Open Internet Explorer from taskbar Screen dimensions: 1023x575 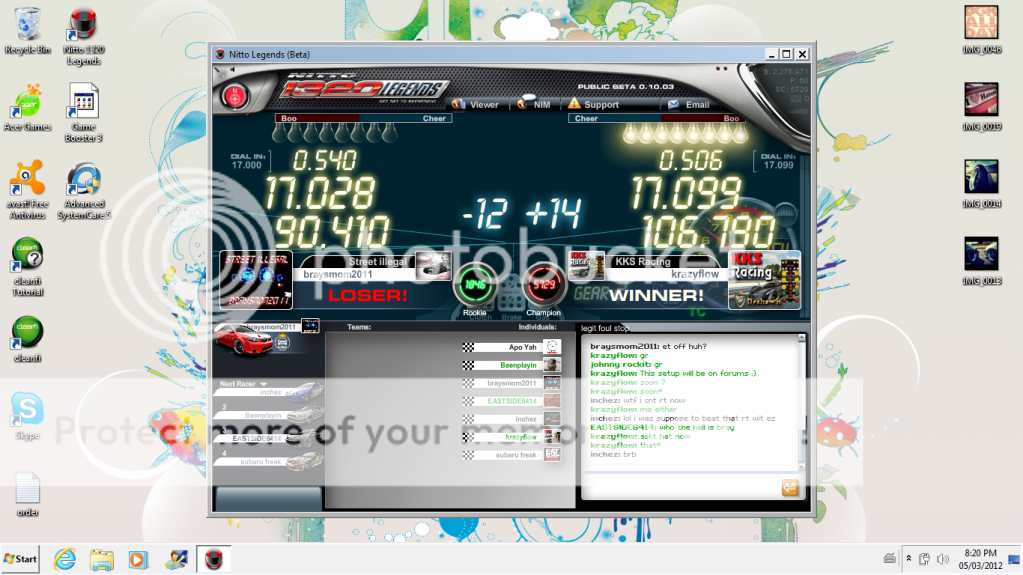tap(65, 559)
